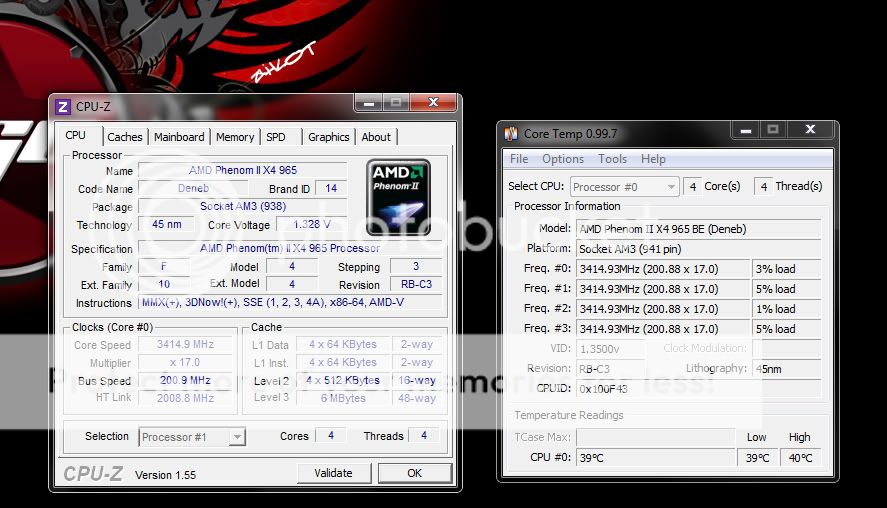This screenshot has width=887, height=508.
Task: Click the Code Name value Deneb
Action: [193, 188]
